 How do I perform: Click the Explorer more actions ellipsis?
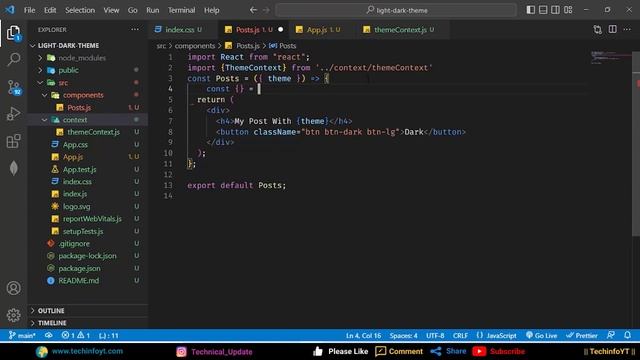135,29
